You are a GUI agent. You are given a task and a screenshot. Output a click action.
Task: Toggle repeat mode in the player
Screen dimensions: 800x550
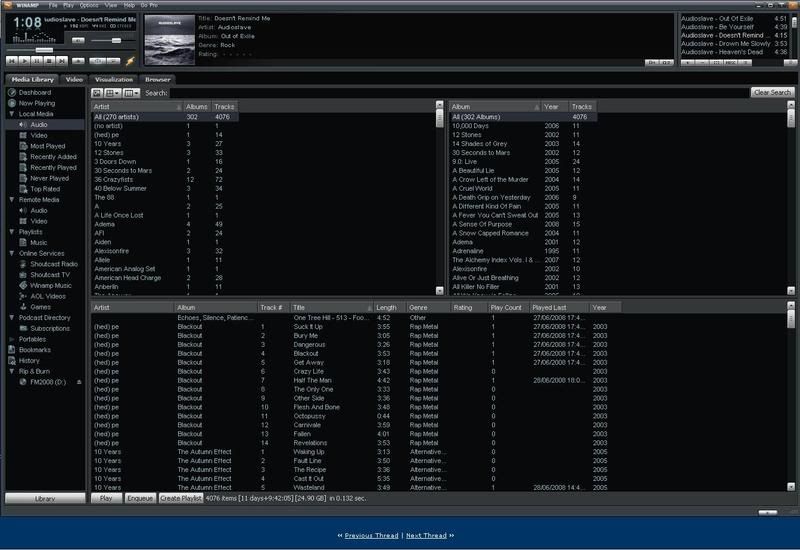point(113,61)
